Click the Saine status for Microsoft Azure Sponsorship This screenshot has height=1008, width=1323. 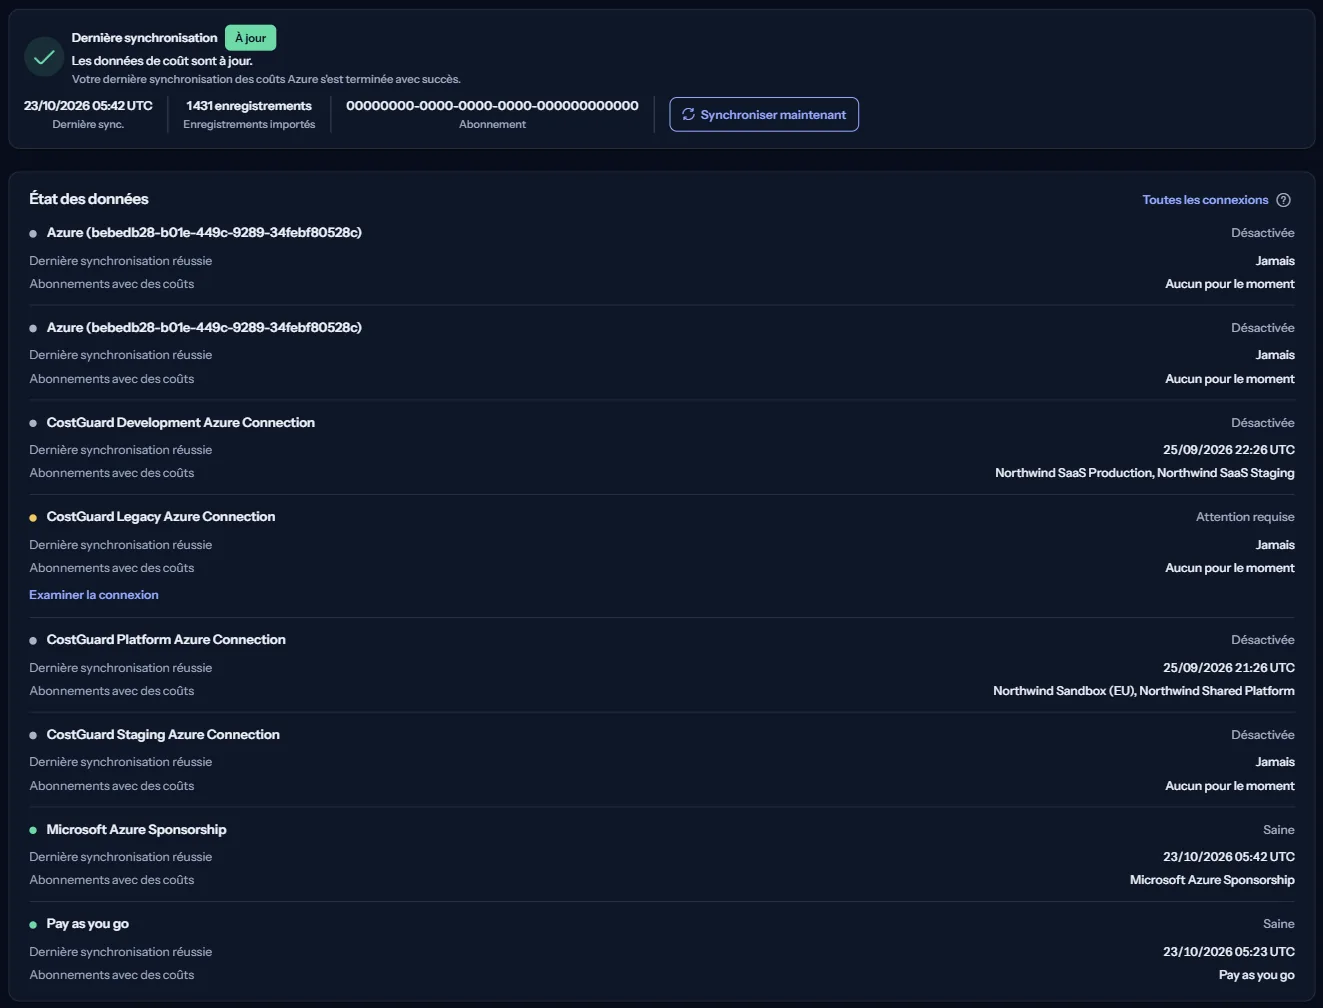click(1279, 830)
